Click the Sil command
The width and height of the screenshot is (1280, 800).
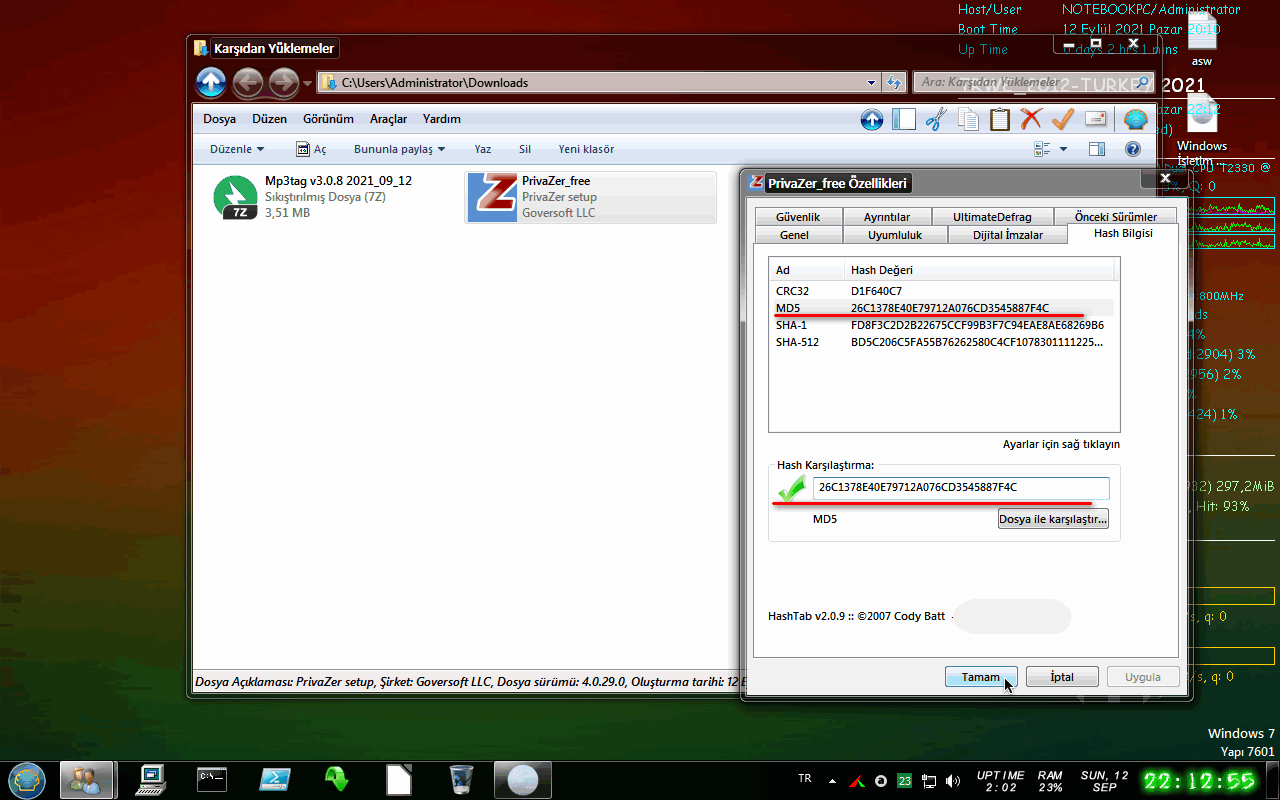coord(525,149)
